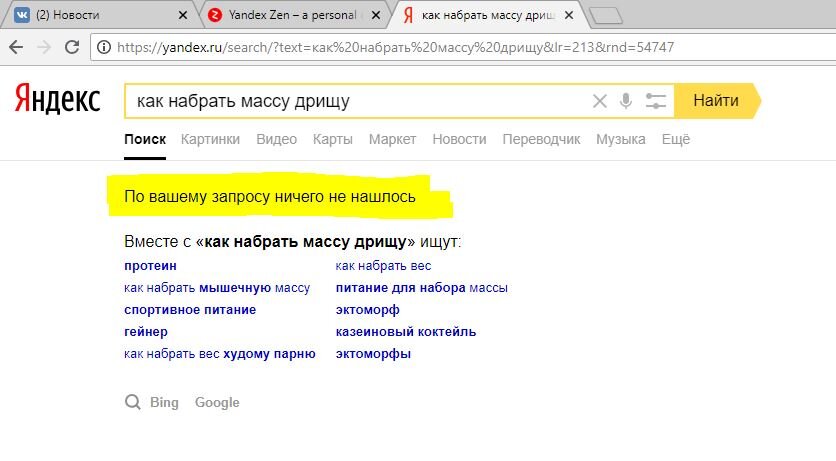Open the Картинки search category
Image resolution: width=836 pixels, height=461 pixels.
click(210, 140)
